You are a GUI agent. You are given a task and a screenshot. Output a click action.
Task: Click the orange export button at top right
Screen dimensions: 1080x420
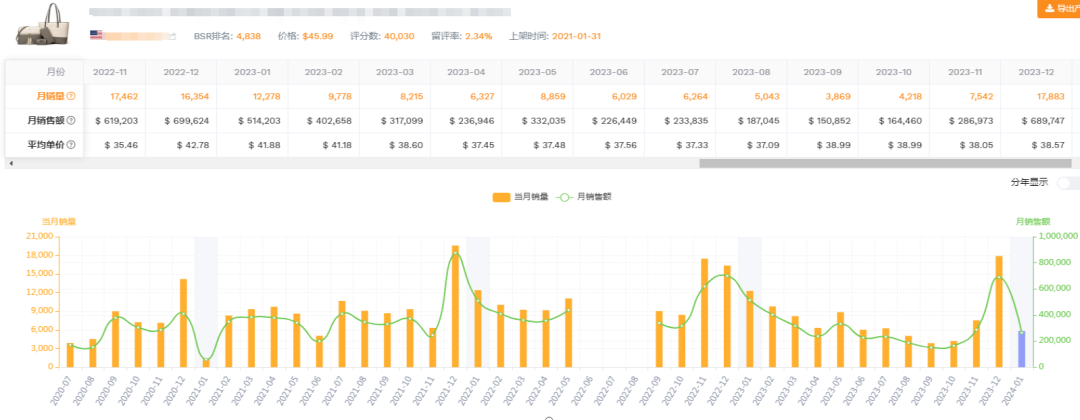(x=1059, y=8)
